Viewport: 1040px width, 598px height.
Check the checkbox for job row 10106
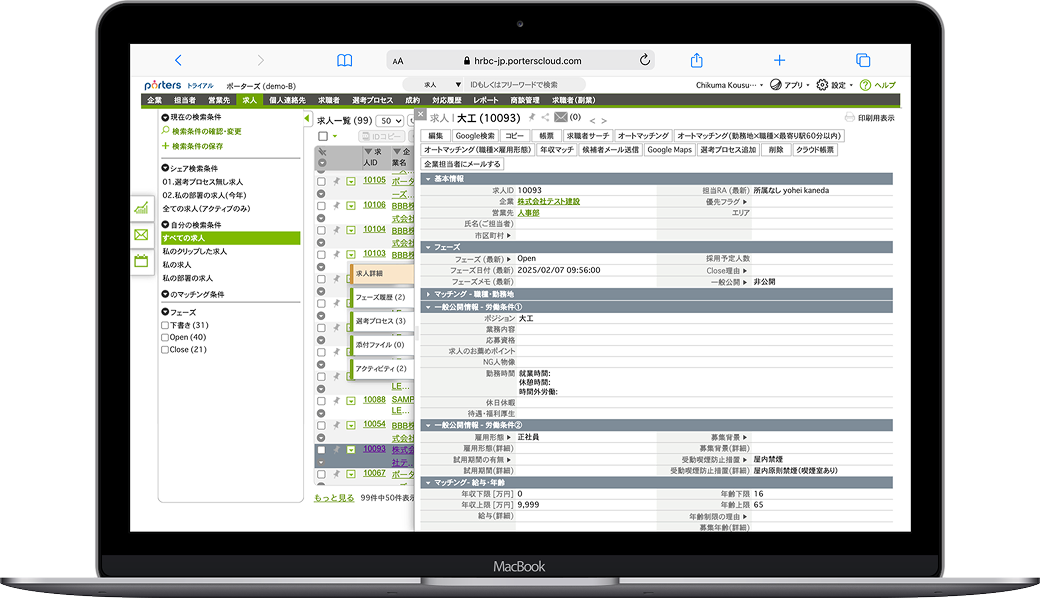[x=321, y=206]
